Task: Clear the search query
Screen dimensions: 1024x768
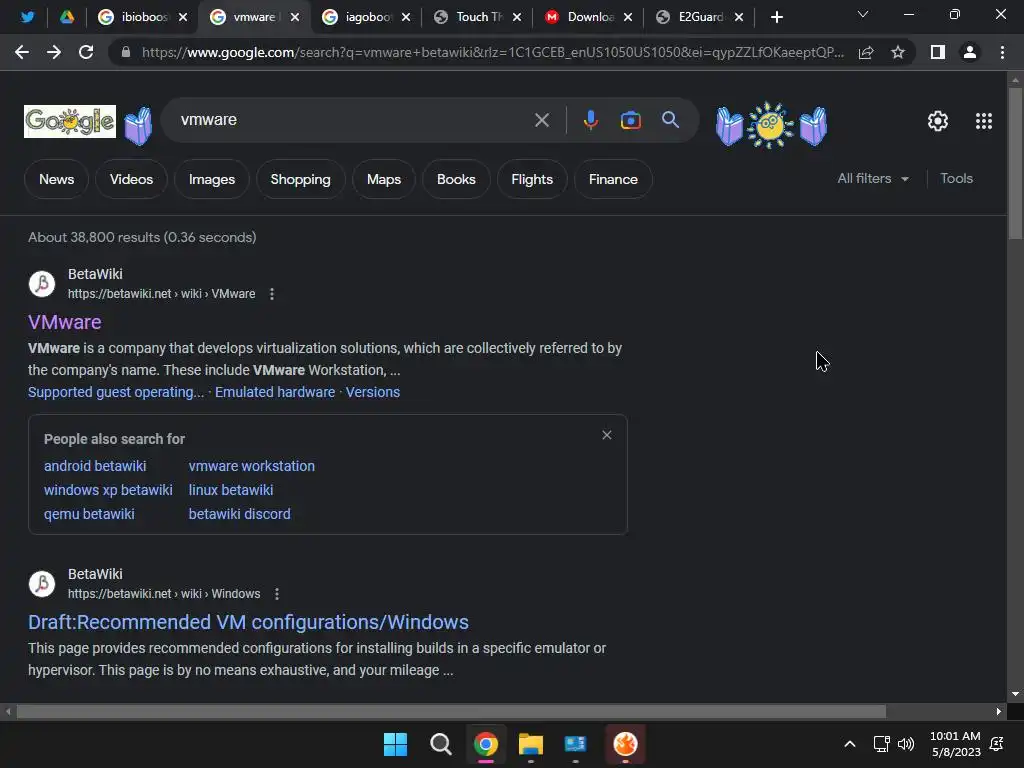Action: click(541, 120)
